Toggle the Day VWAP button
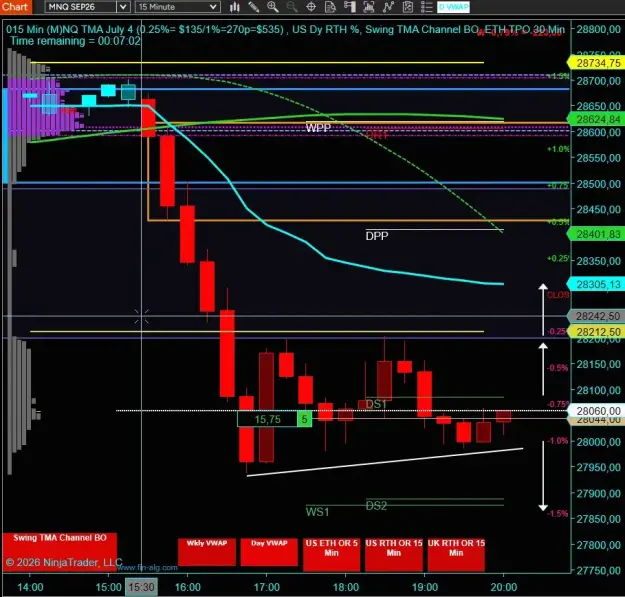Screen dimensions: 625x597 click(x=269, y=552)
